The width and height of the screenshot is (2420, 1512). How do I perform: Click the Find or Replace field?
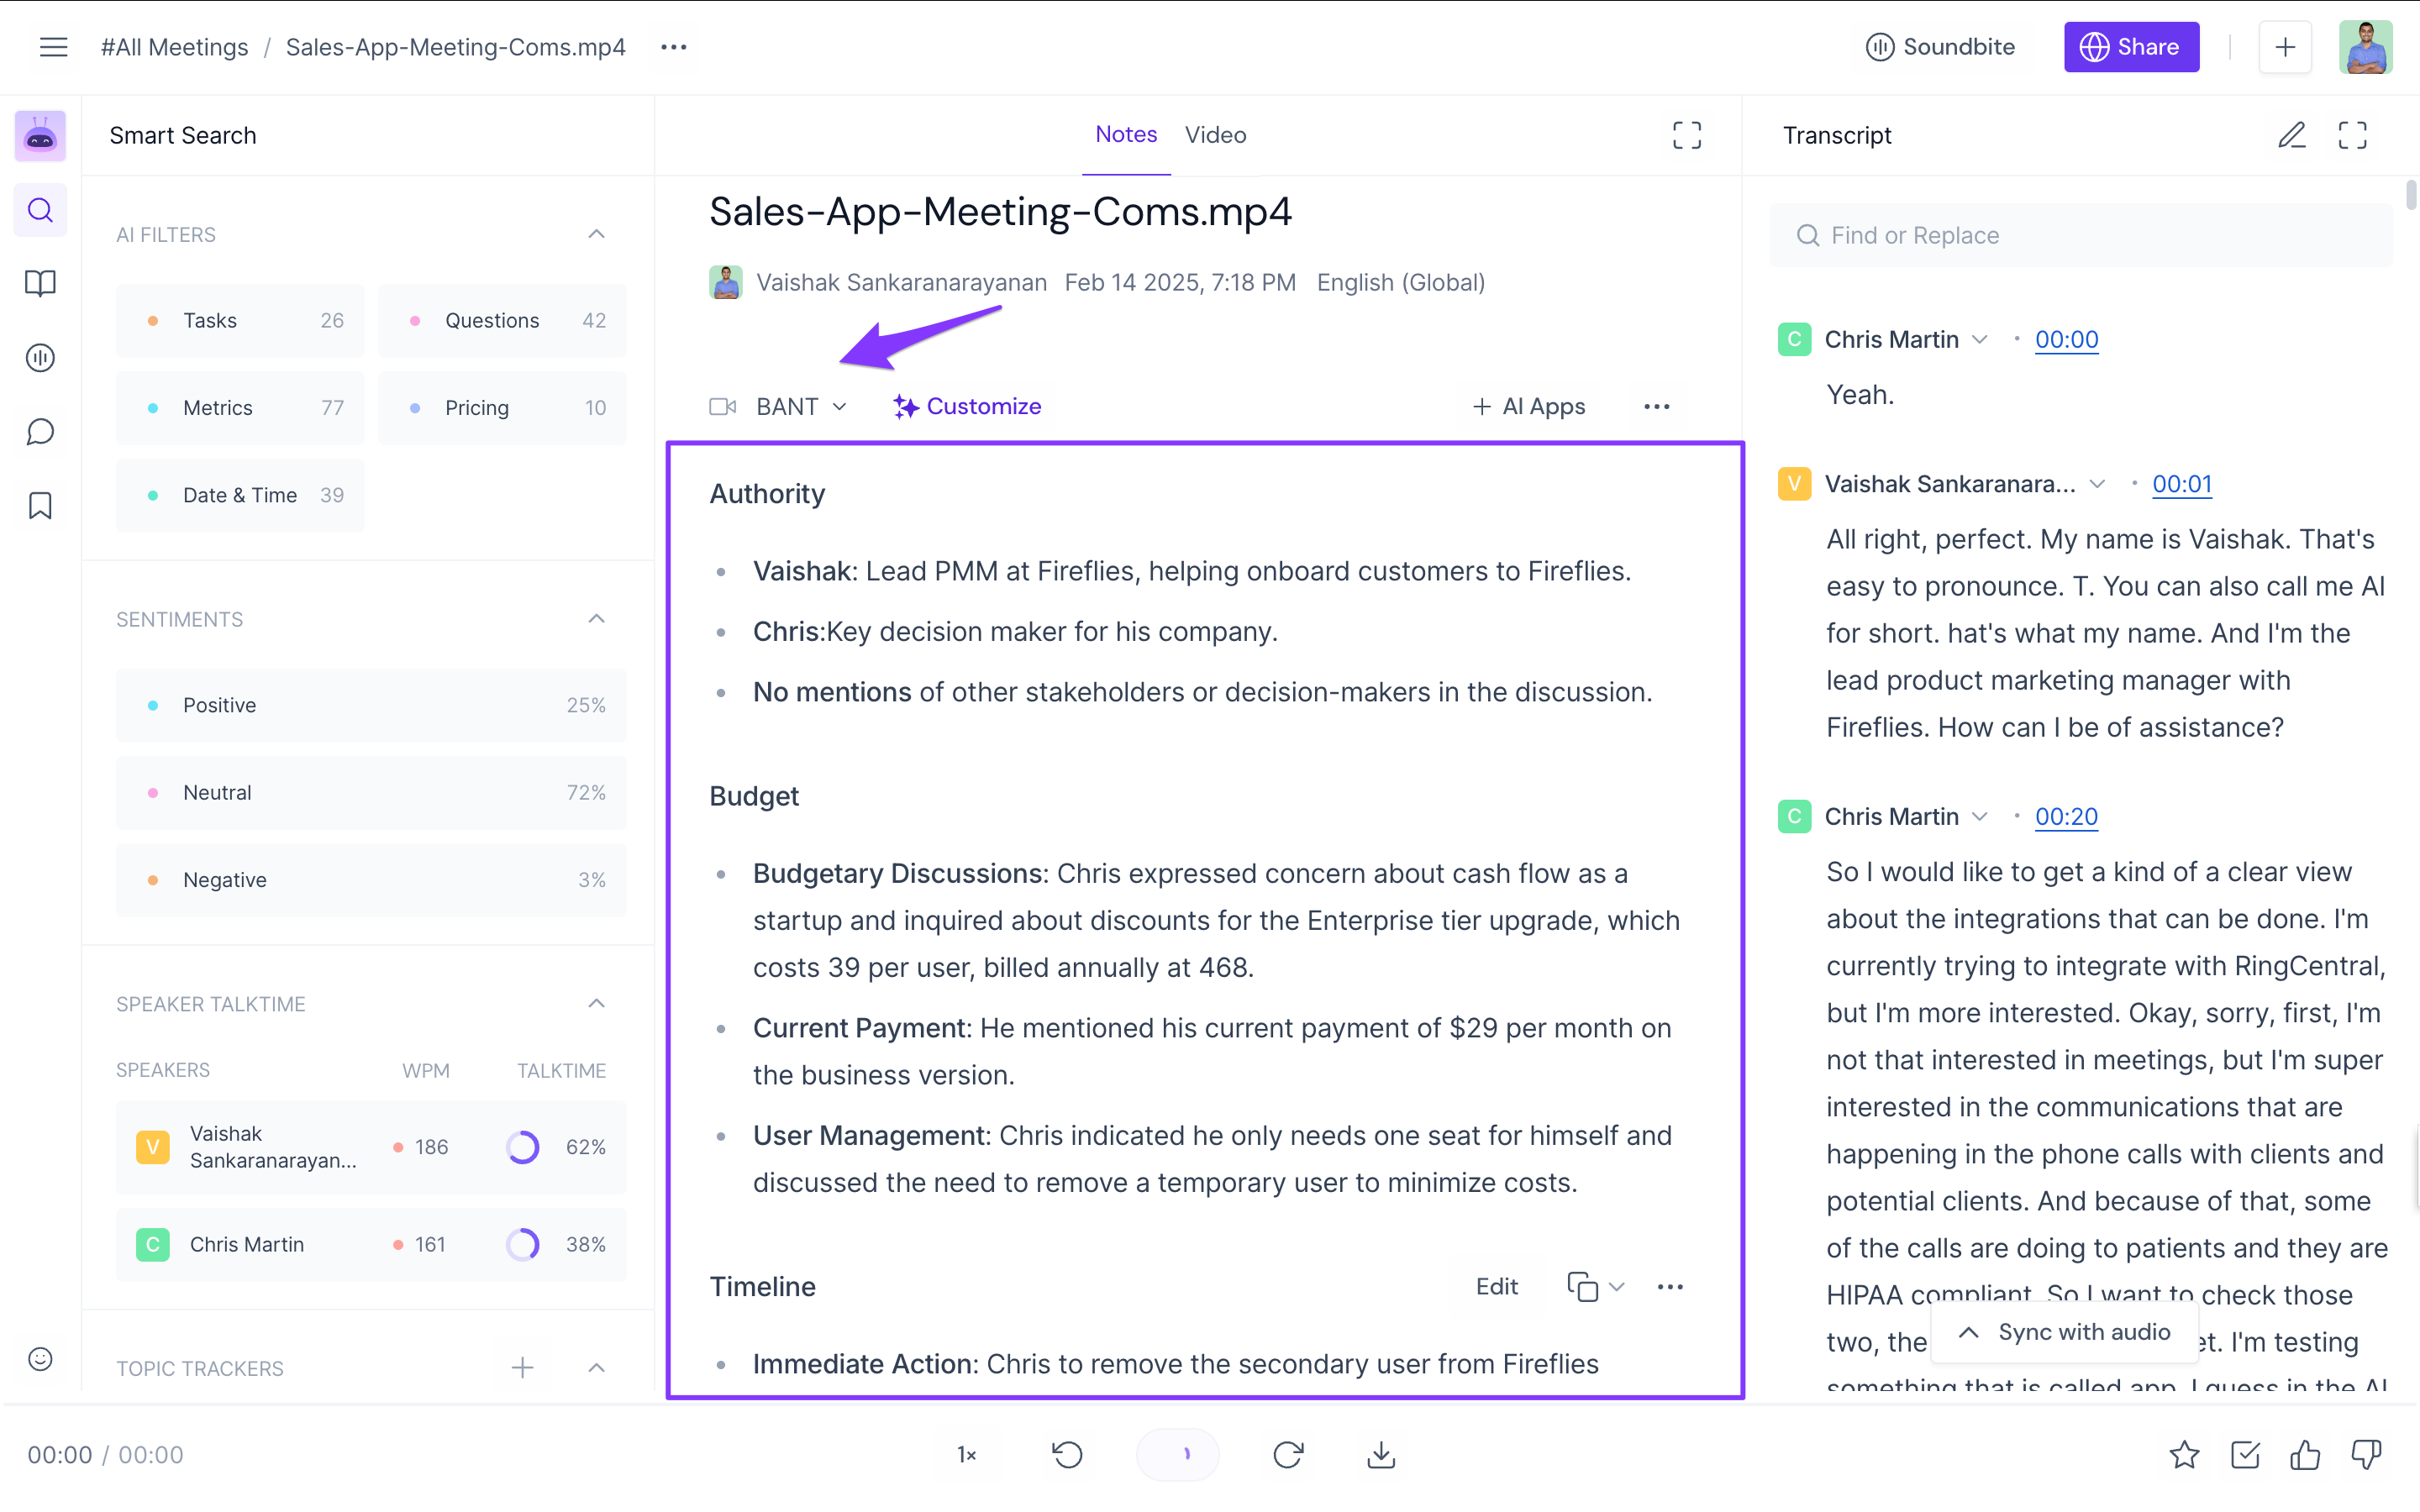pos(2081,235)
